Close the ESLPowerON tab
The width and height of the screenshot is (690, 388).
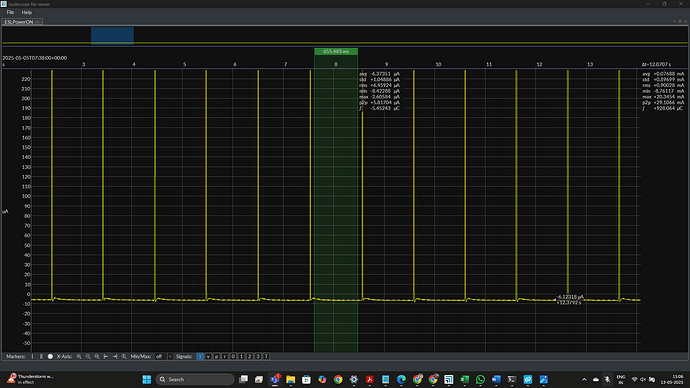(38, 22)
